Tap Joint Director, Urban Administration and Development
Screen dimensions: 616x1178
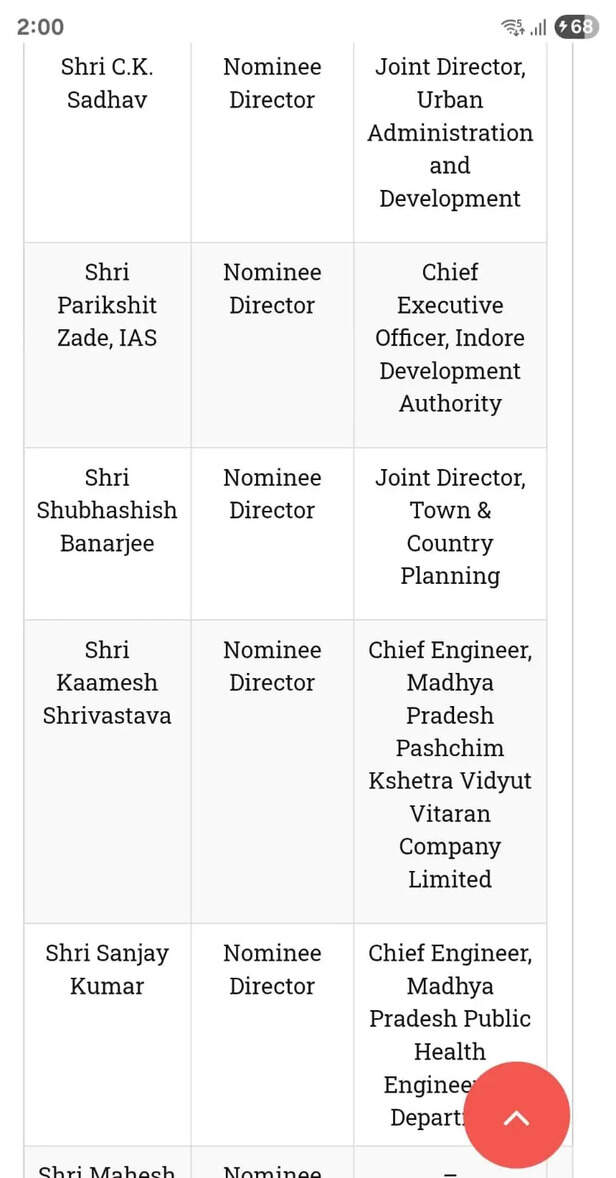pyautogui.click(x=450, y=132)
